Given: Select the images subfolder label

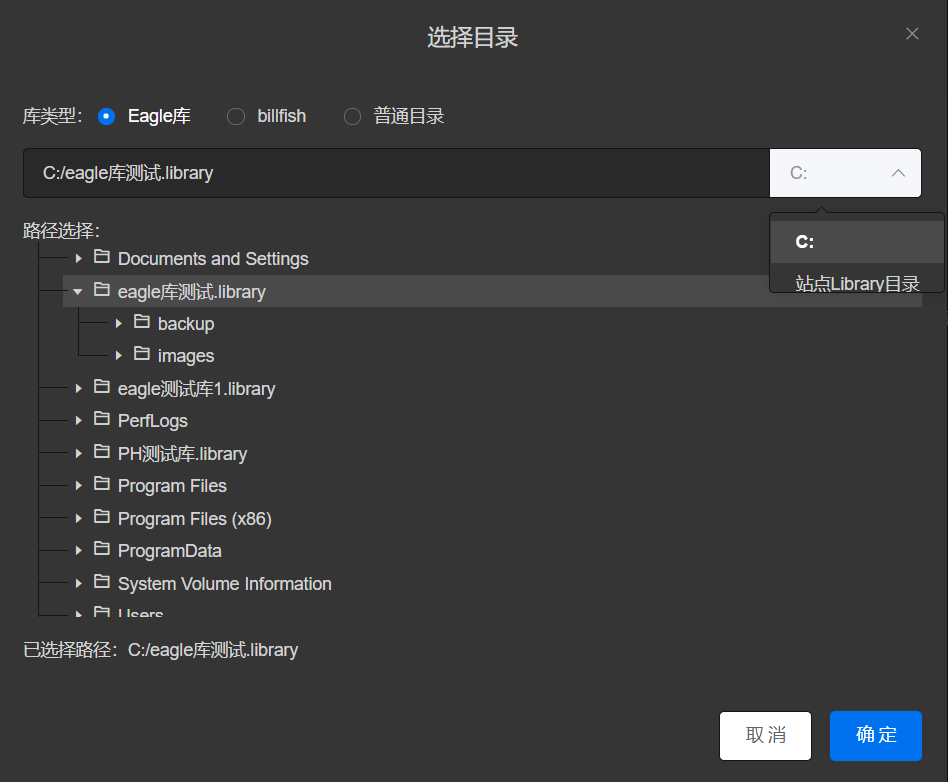Looking at the screenshot, I should 186,356.
